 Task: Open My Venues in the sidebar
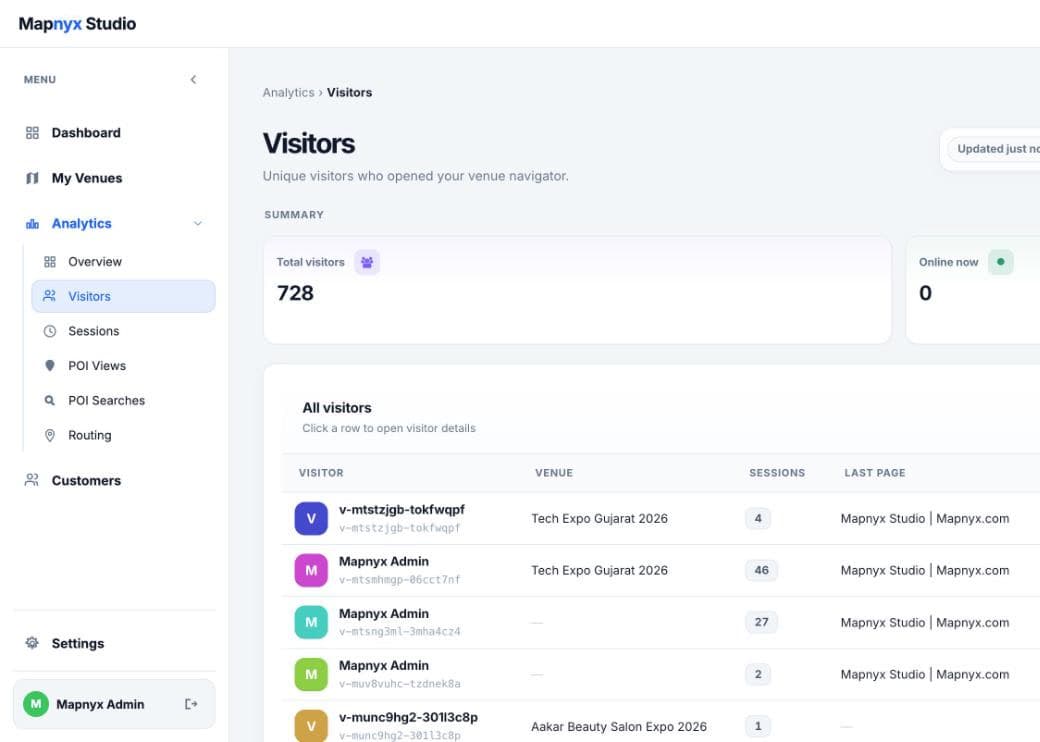[x=87, y=178]
